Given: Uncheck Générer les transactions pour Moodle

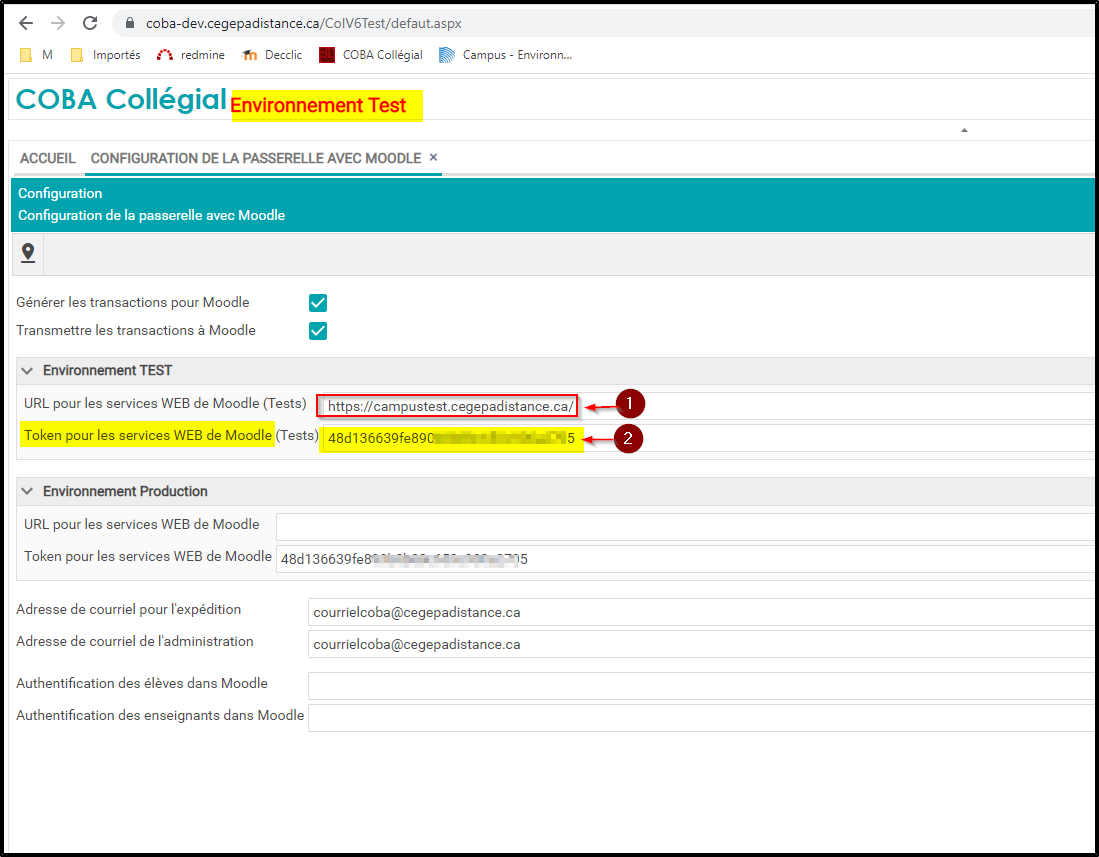Looking at the screenshot, I should pos(318,303).
